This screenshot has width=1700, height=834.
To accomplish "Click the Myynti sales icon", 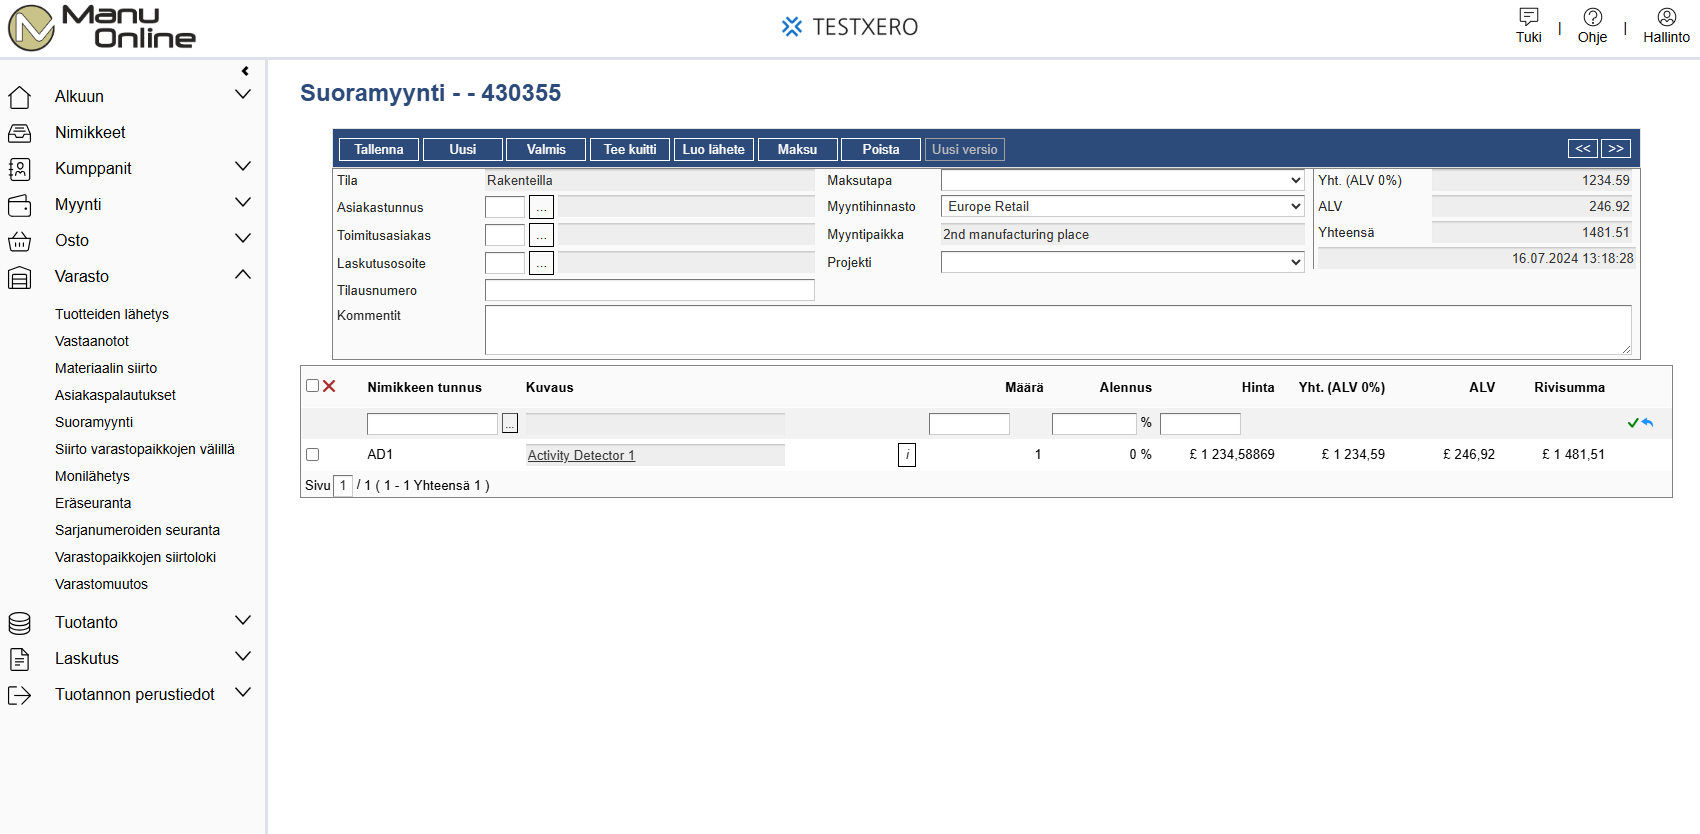I will pyautogui.click(x=19, y=205).
